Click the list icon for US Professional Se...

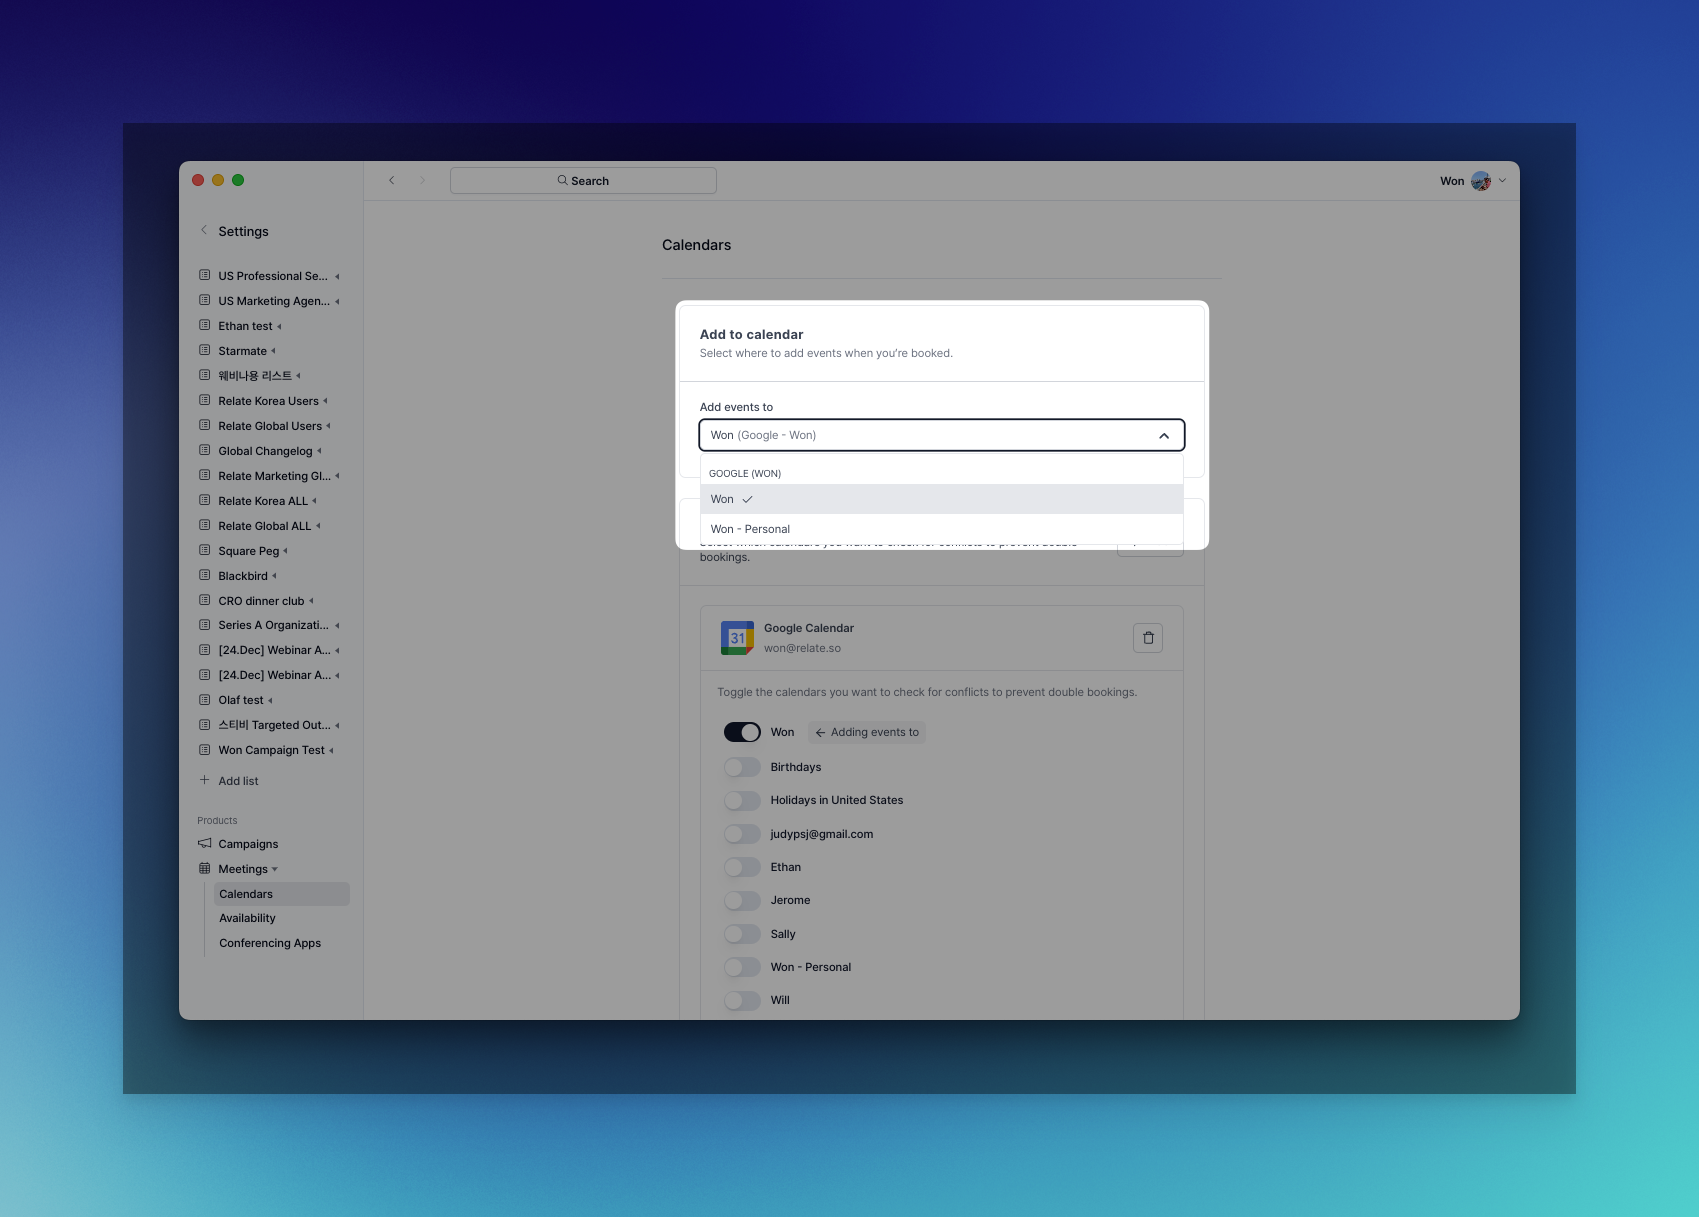[204, 275]
